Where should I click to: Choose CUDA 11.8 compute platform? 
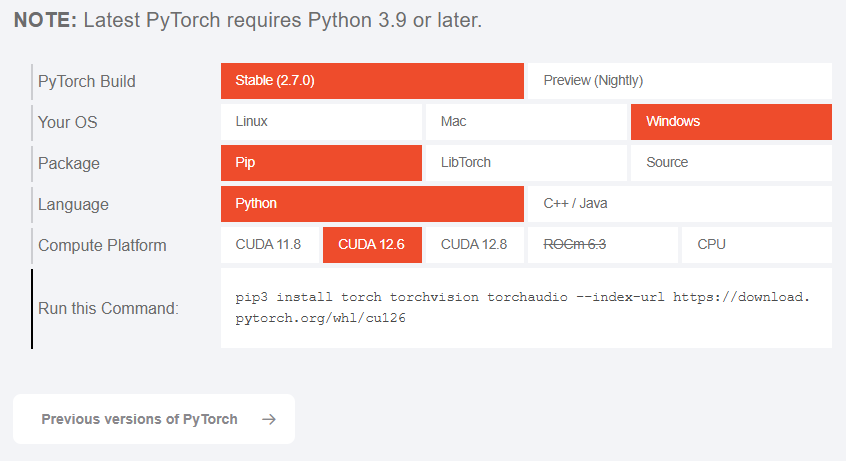point(268,245)
